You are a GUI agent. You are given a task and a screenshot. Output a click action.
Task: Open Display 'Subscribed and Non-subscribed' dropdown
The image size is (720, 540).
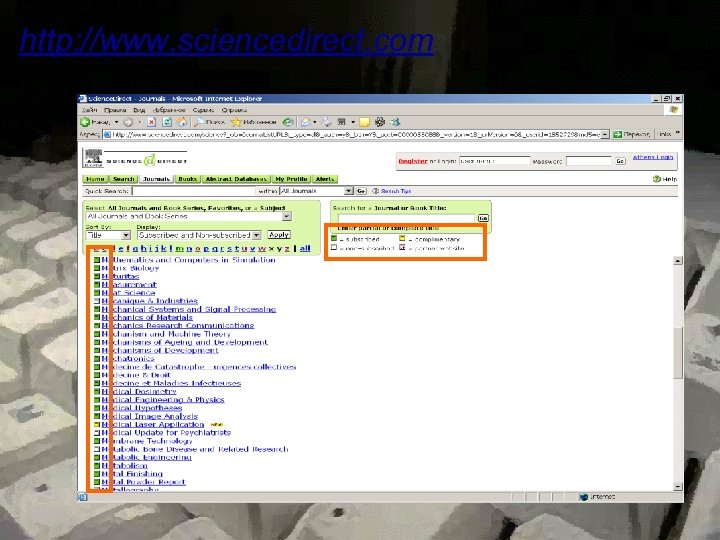(257, 235)
